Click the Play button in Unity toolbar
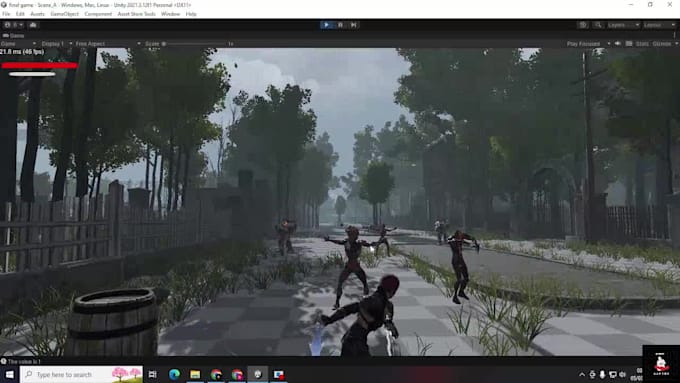 326,25
